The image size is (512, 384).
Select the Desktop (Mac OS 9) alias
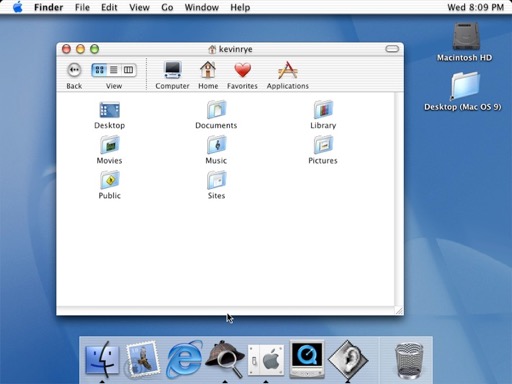(465, 86)
